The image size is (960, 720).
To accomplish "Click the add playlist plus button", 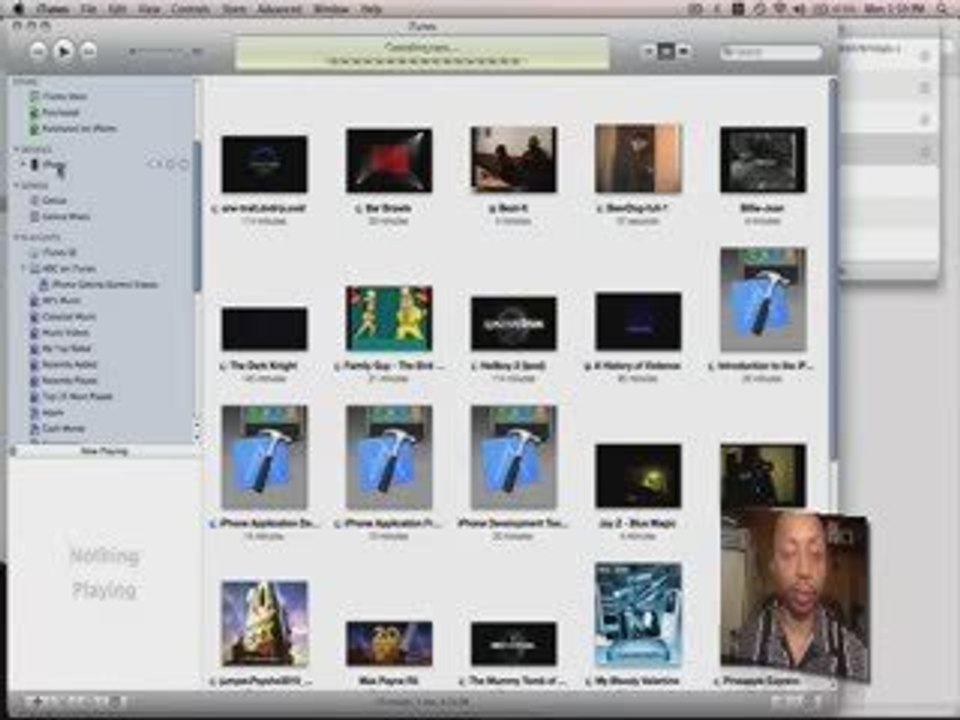I will coord(36,702).
